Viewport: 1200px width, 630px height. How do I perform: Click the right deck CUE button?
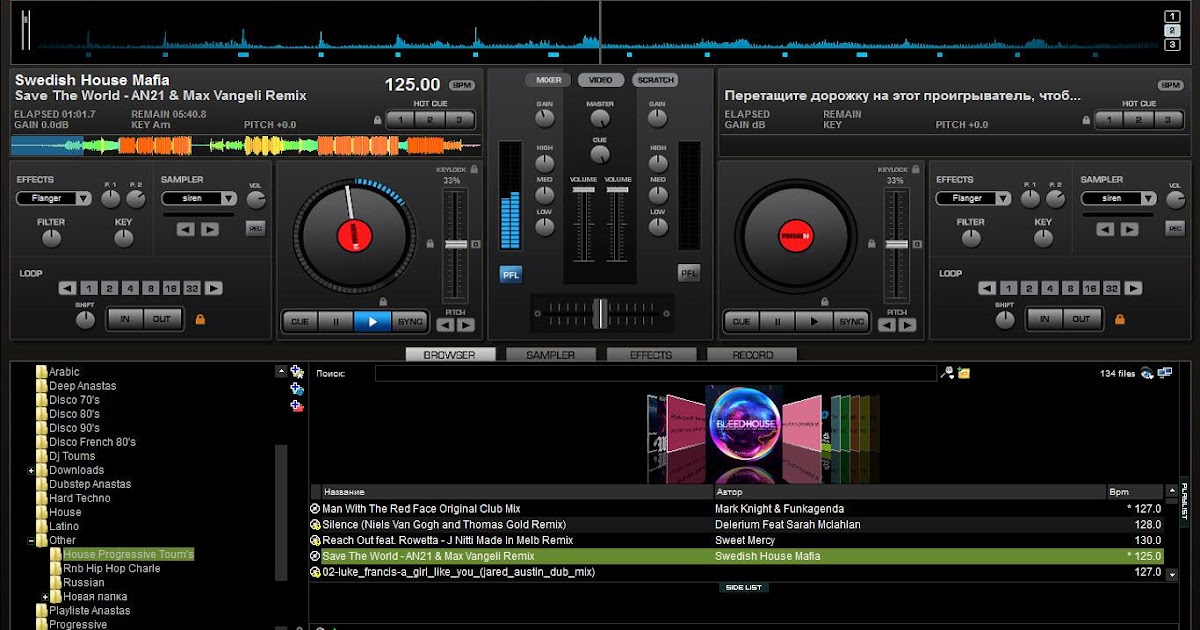741,321
